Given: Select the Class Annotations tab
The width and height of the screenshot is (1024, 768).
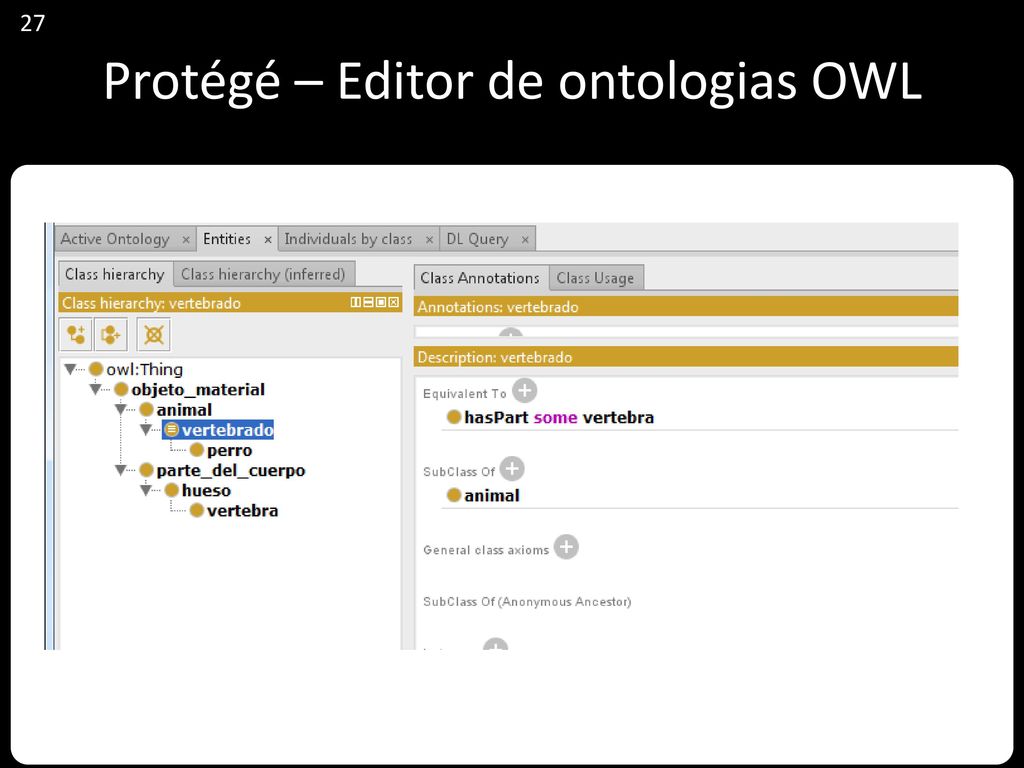Looking at the screenshot, I should [x=480, y=278].
